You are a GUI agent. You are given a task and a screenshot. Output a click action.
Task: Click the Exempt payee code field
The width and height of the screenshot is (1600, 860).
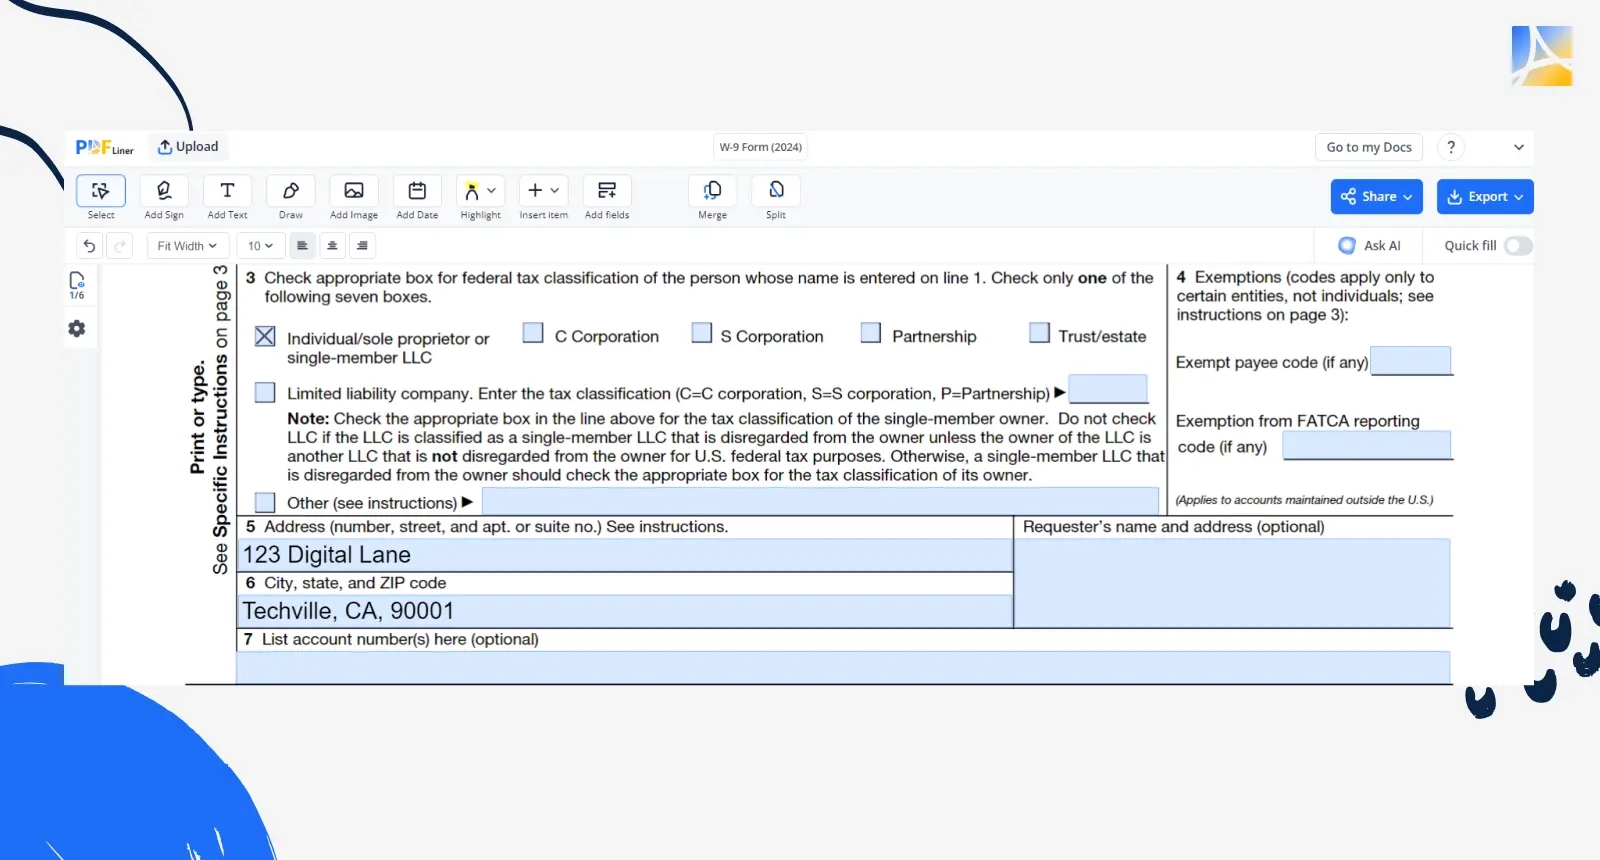point(1411,361)
